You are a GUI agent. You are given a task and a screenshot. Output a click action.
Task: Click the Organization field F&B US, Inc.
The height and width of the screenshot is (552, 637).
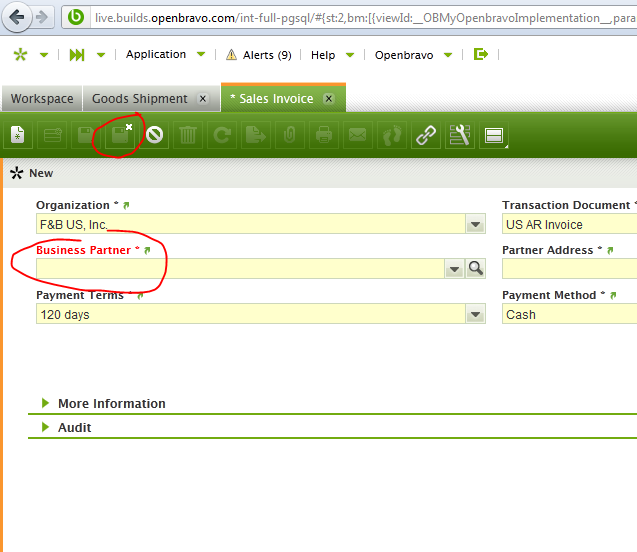tap(251, 224)
